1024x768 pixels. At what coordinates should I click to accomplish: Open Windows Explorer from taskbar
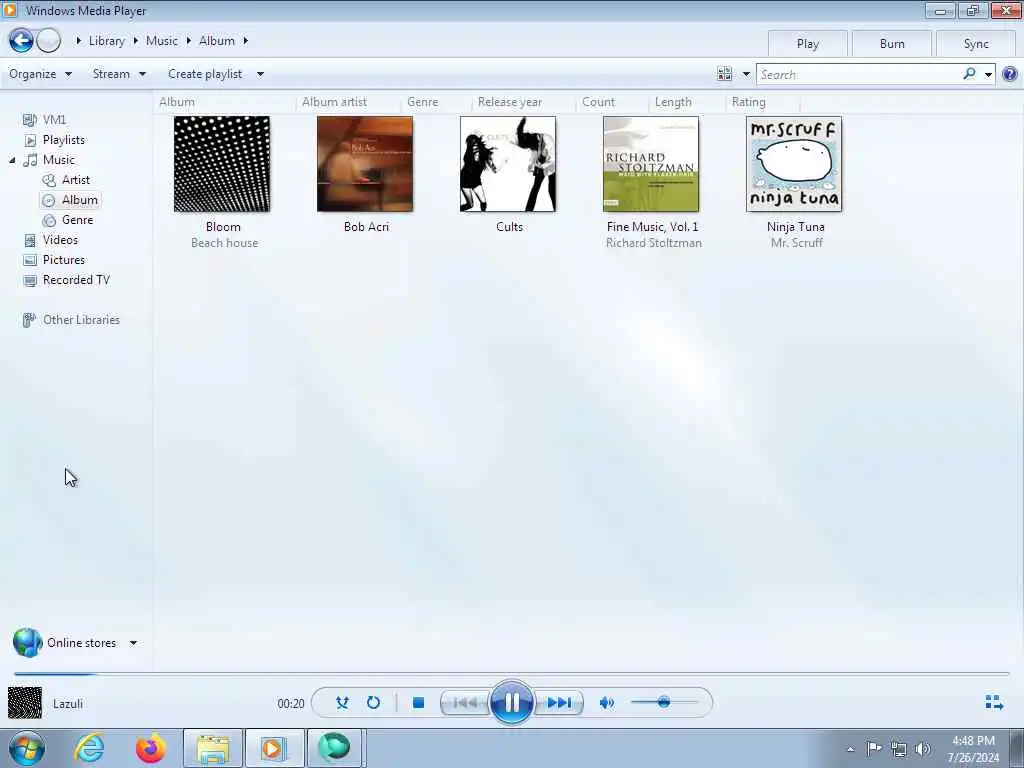click(213, 748)
